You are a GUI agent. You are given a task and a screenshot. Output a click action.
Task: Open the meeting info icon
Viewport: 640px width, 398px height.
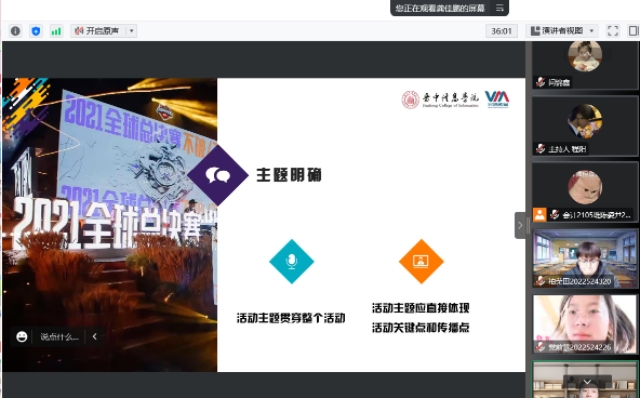pyautogui.click(x=16, y=31)
